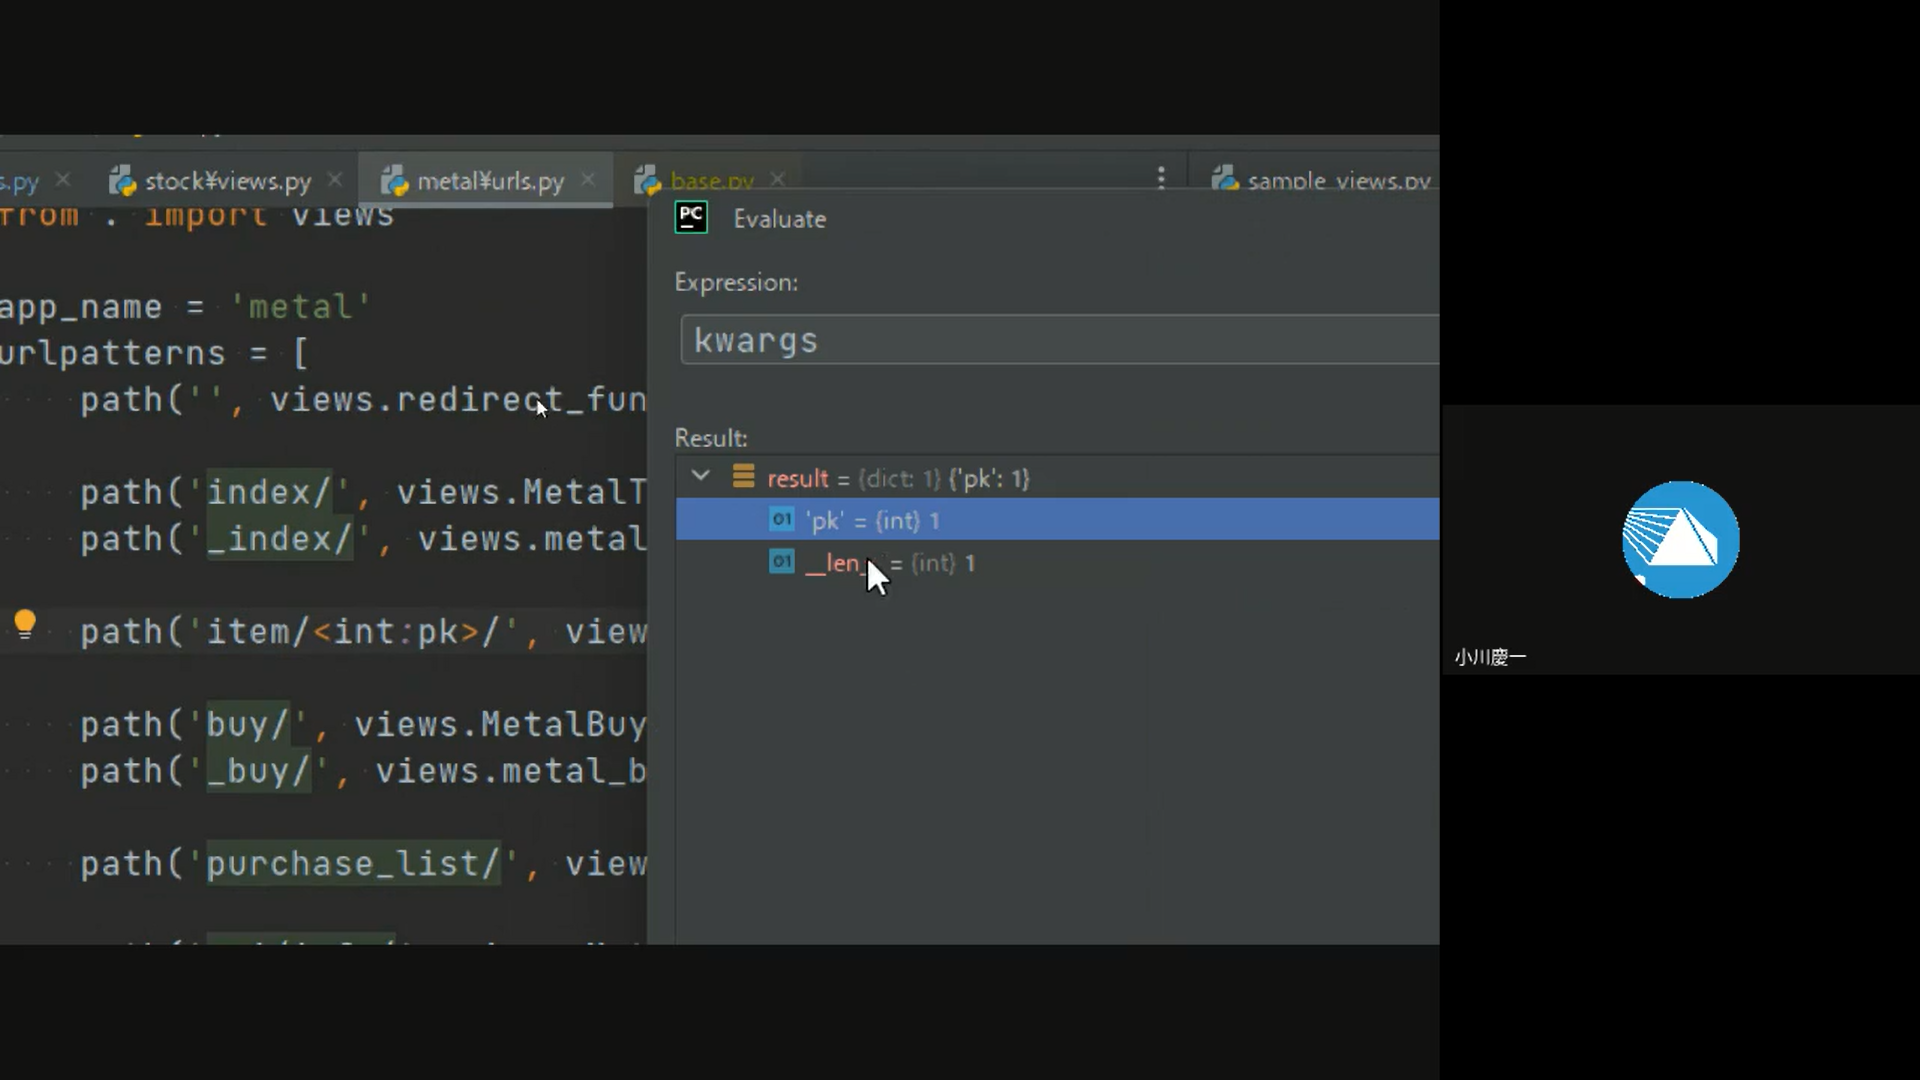Click the intention lightbulb icon in the gutter
The width and height of the screenshot is (1920, 1080).
click(25, 624)
